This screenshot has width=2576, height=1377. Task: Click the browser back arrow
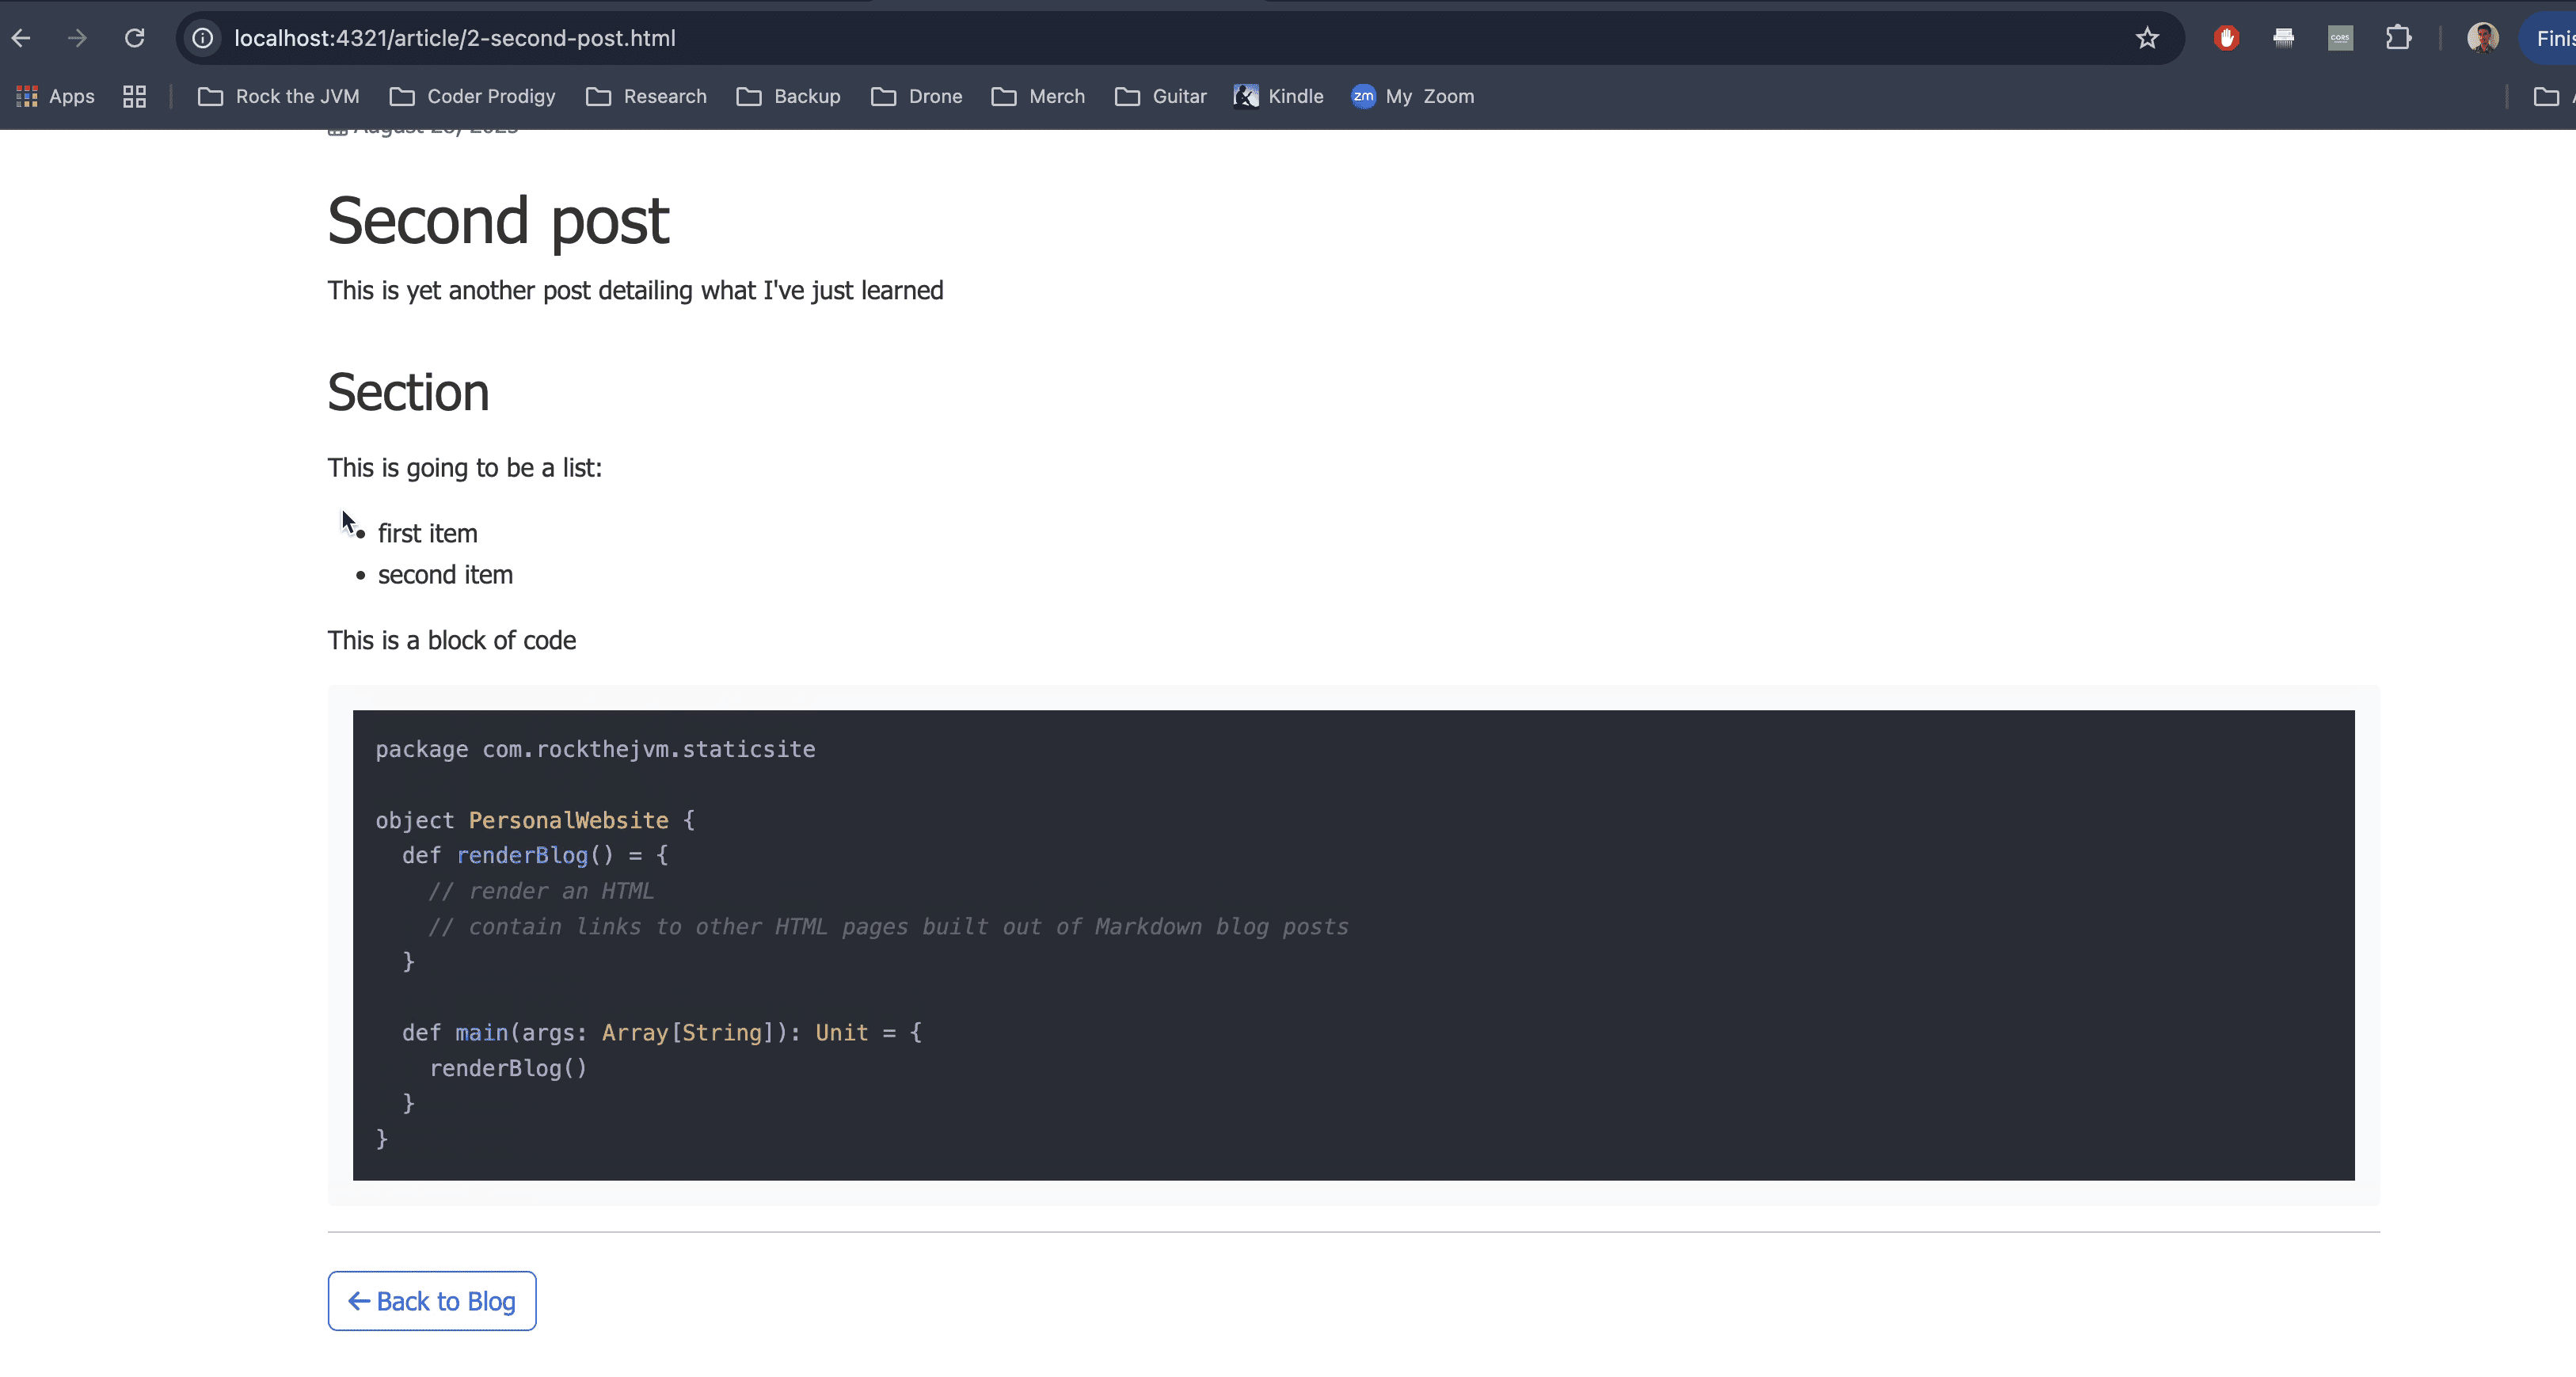click(x=21, y=38)
